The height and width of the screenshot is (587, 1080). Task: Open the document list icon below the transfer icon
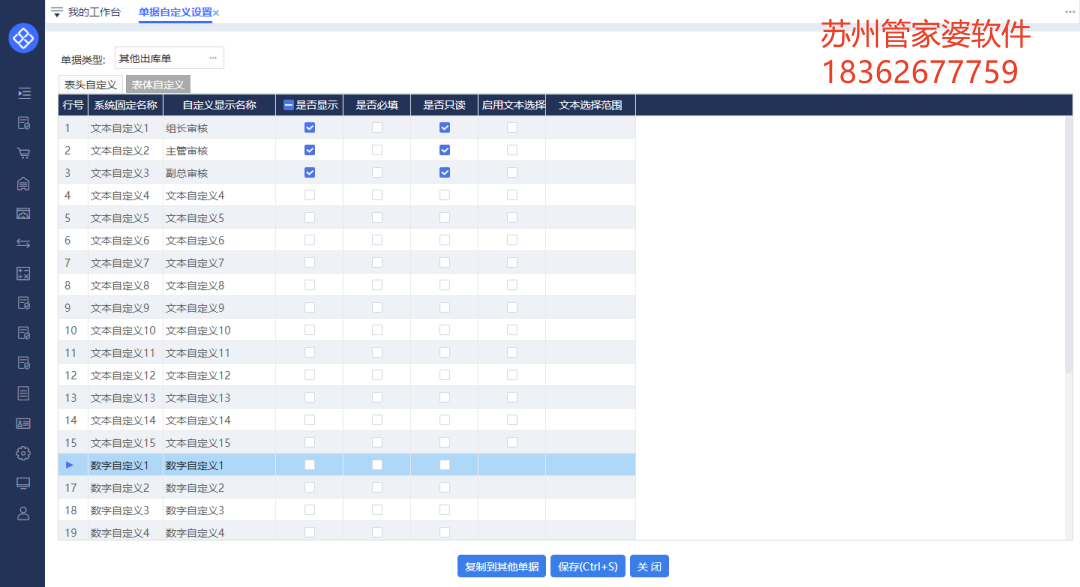23,302
